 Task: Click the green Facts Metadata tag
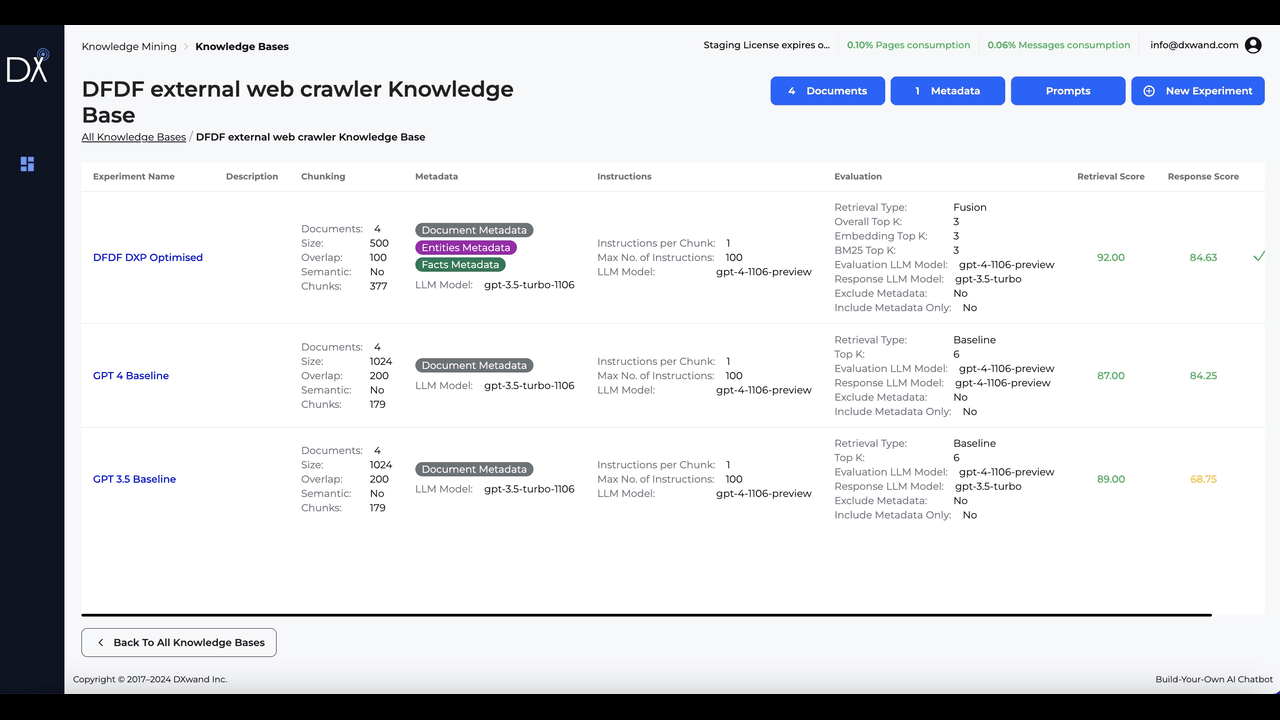461,265
